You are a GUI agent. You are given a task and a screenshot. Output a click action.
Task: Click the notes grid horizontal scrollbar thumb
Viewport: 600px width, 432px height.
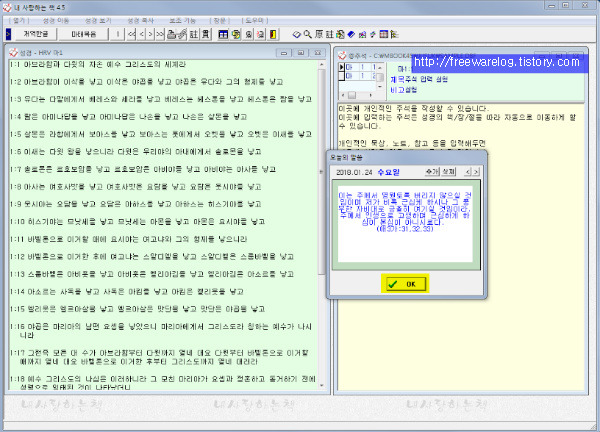[x=352, y=95]
